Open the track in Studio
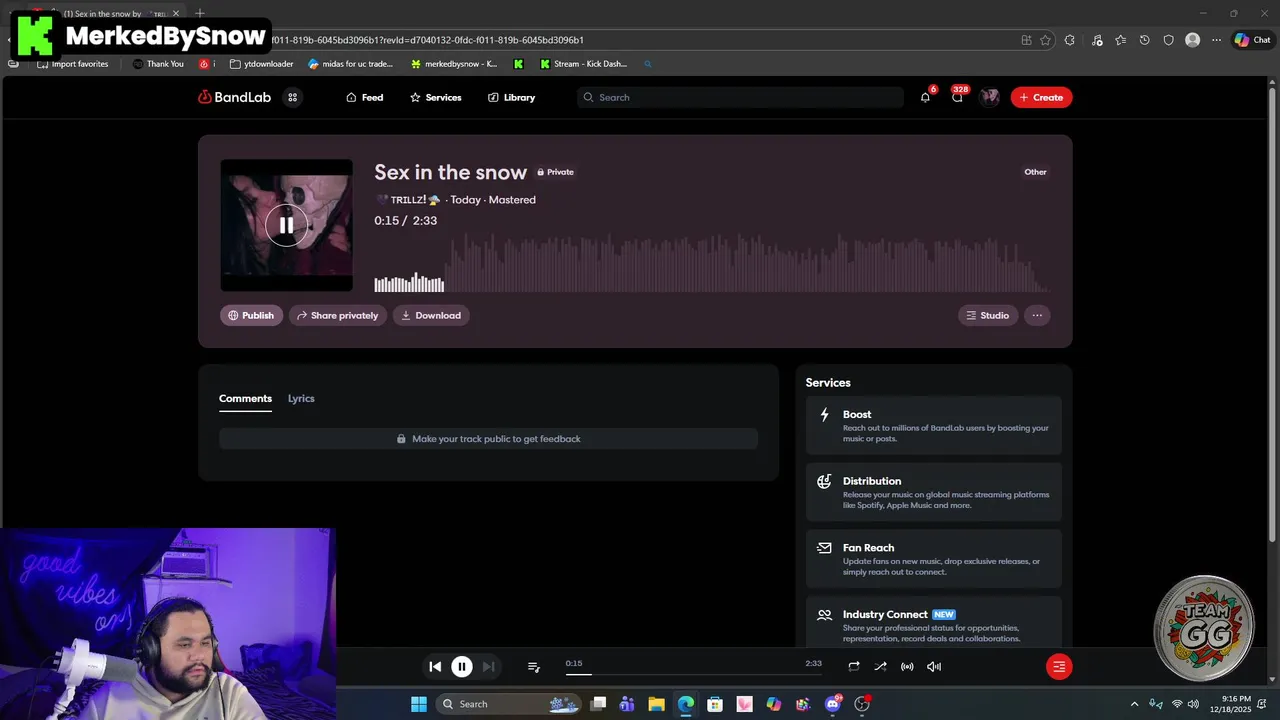 point(988,315)
